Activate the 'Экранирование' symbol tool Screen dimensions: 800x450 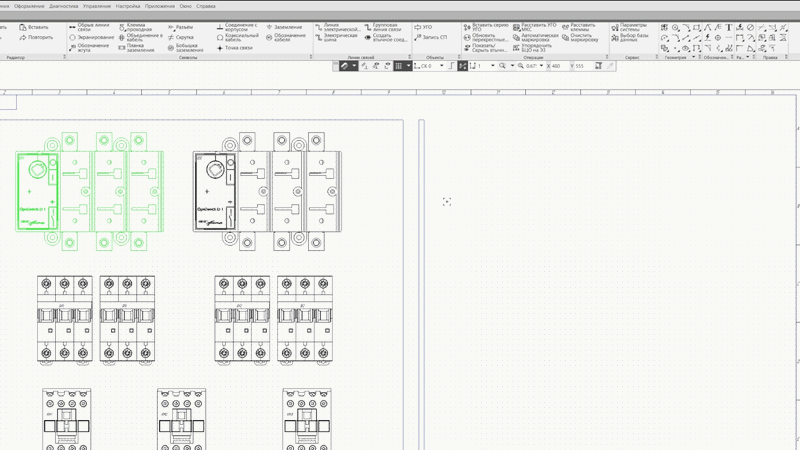91,37
